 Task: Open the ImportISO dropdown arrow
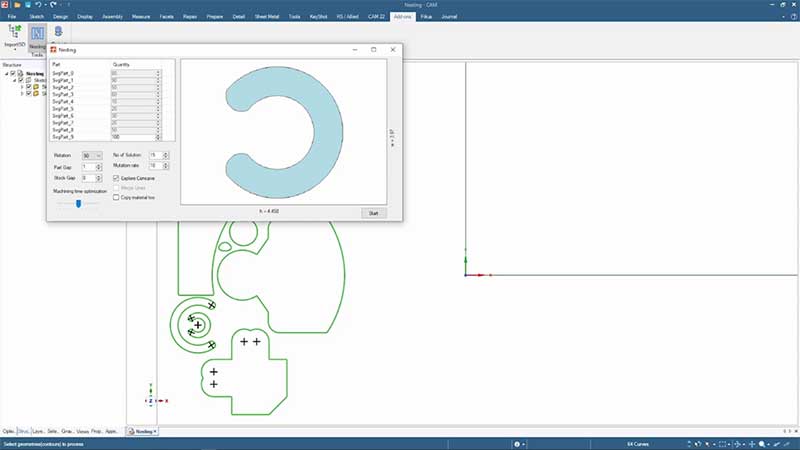coord(14,49)
